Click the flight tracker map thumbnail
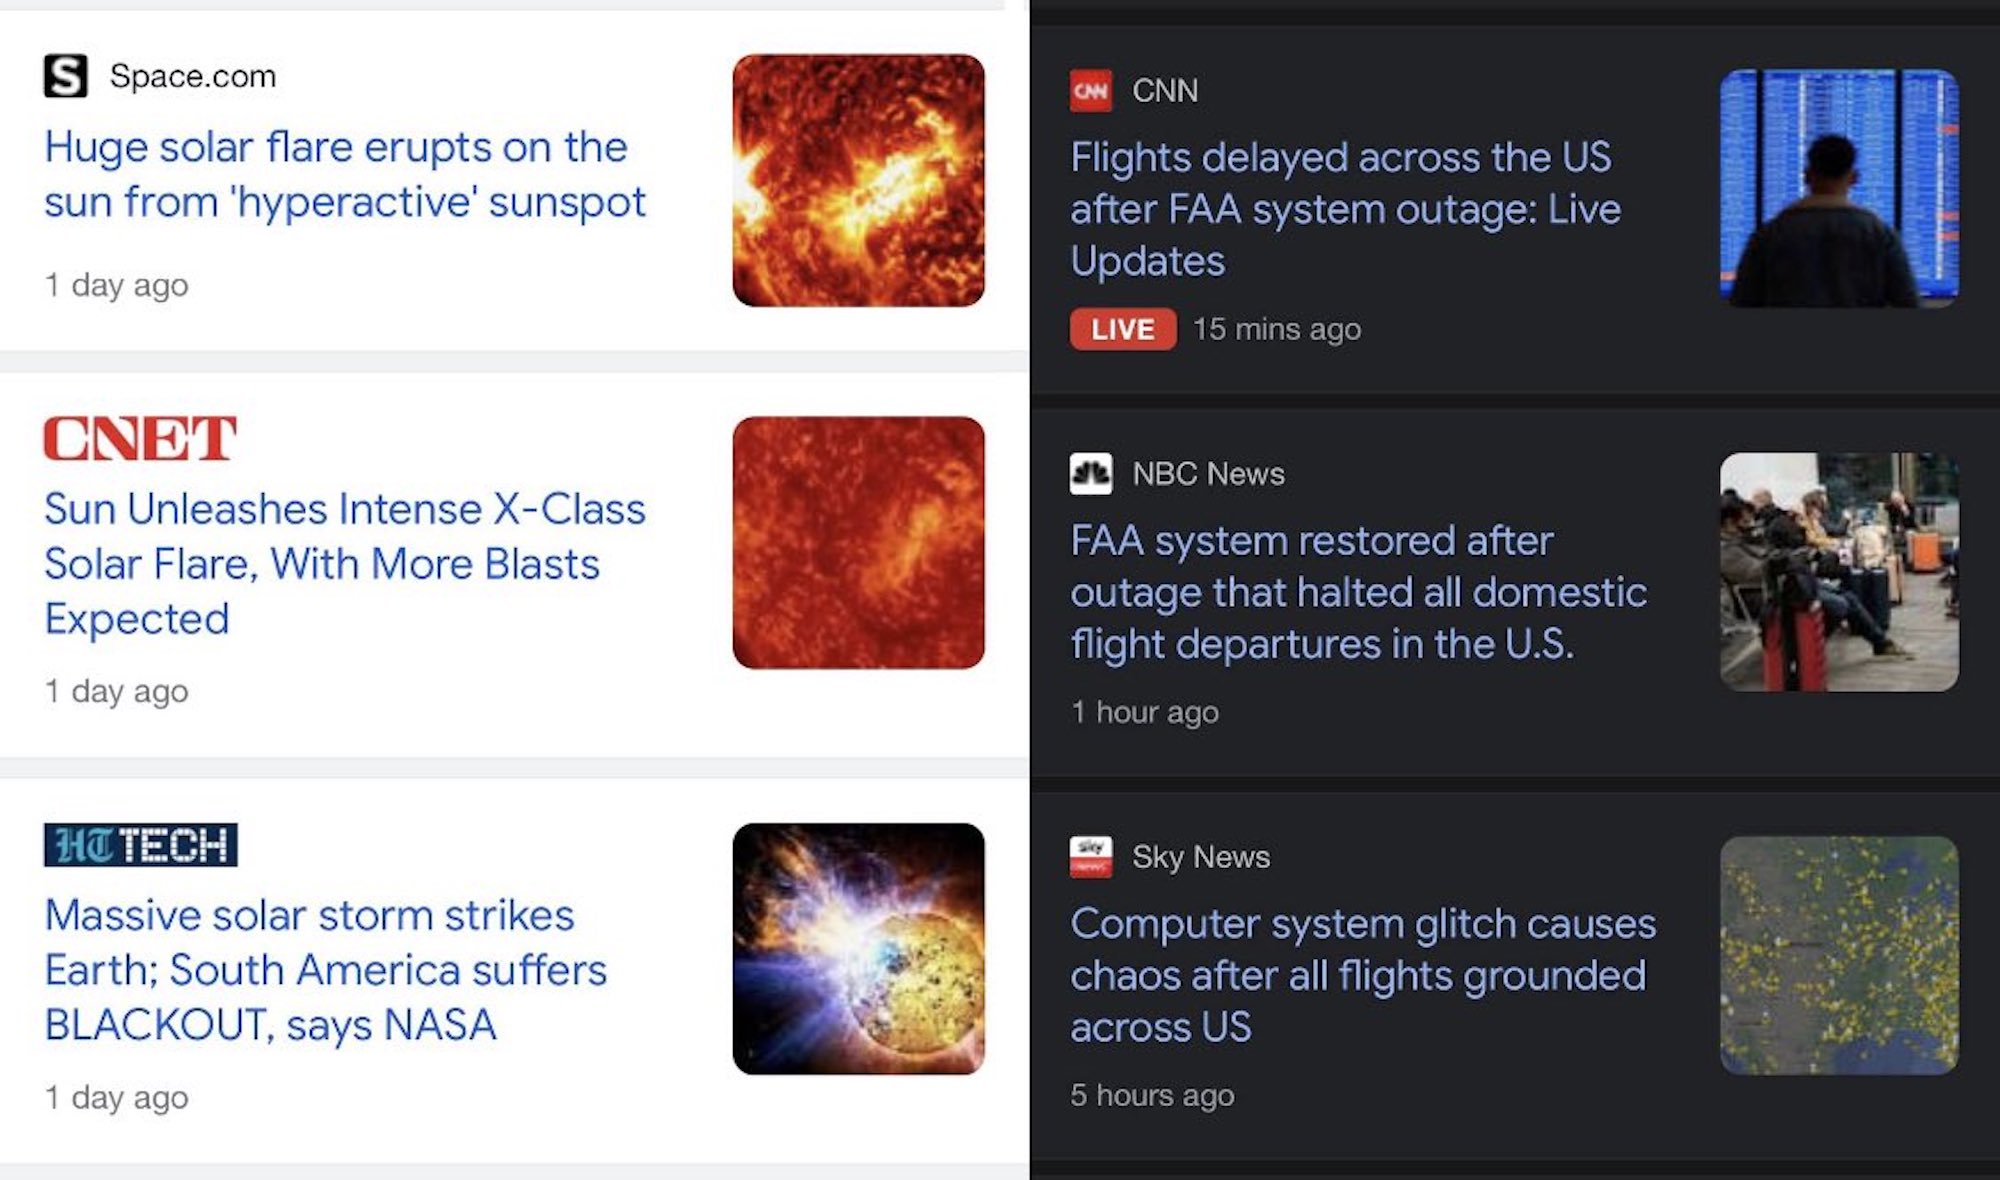Viewport: 2000px width, 1180px height. click(1839, 955)
